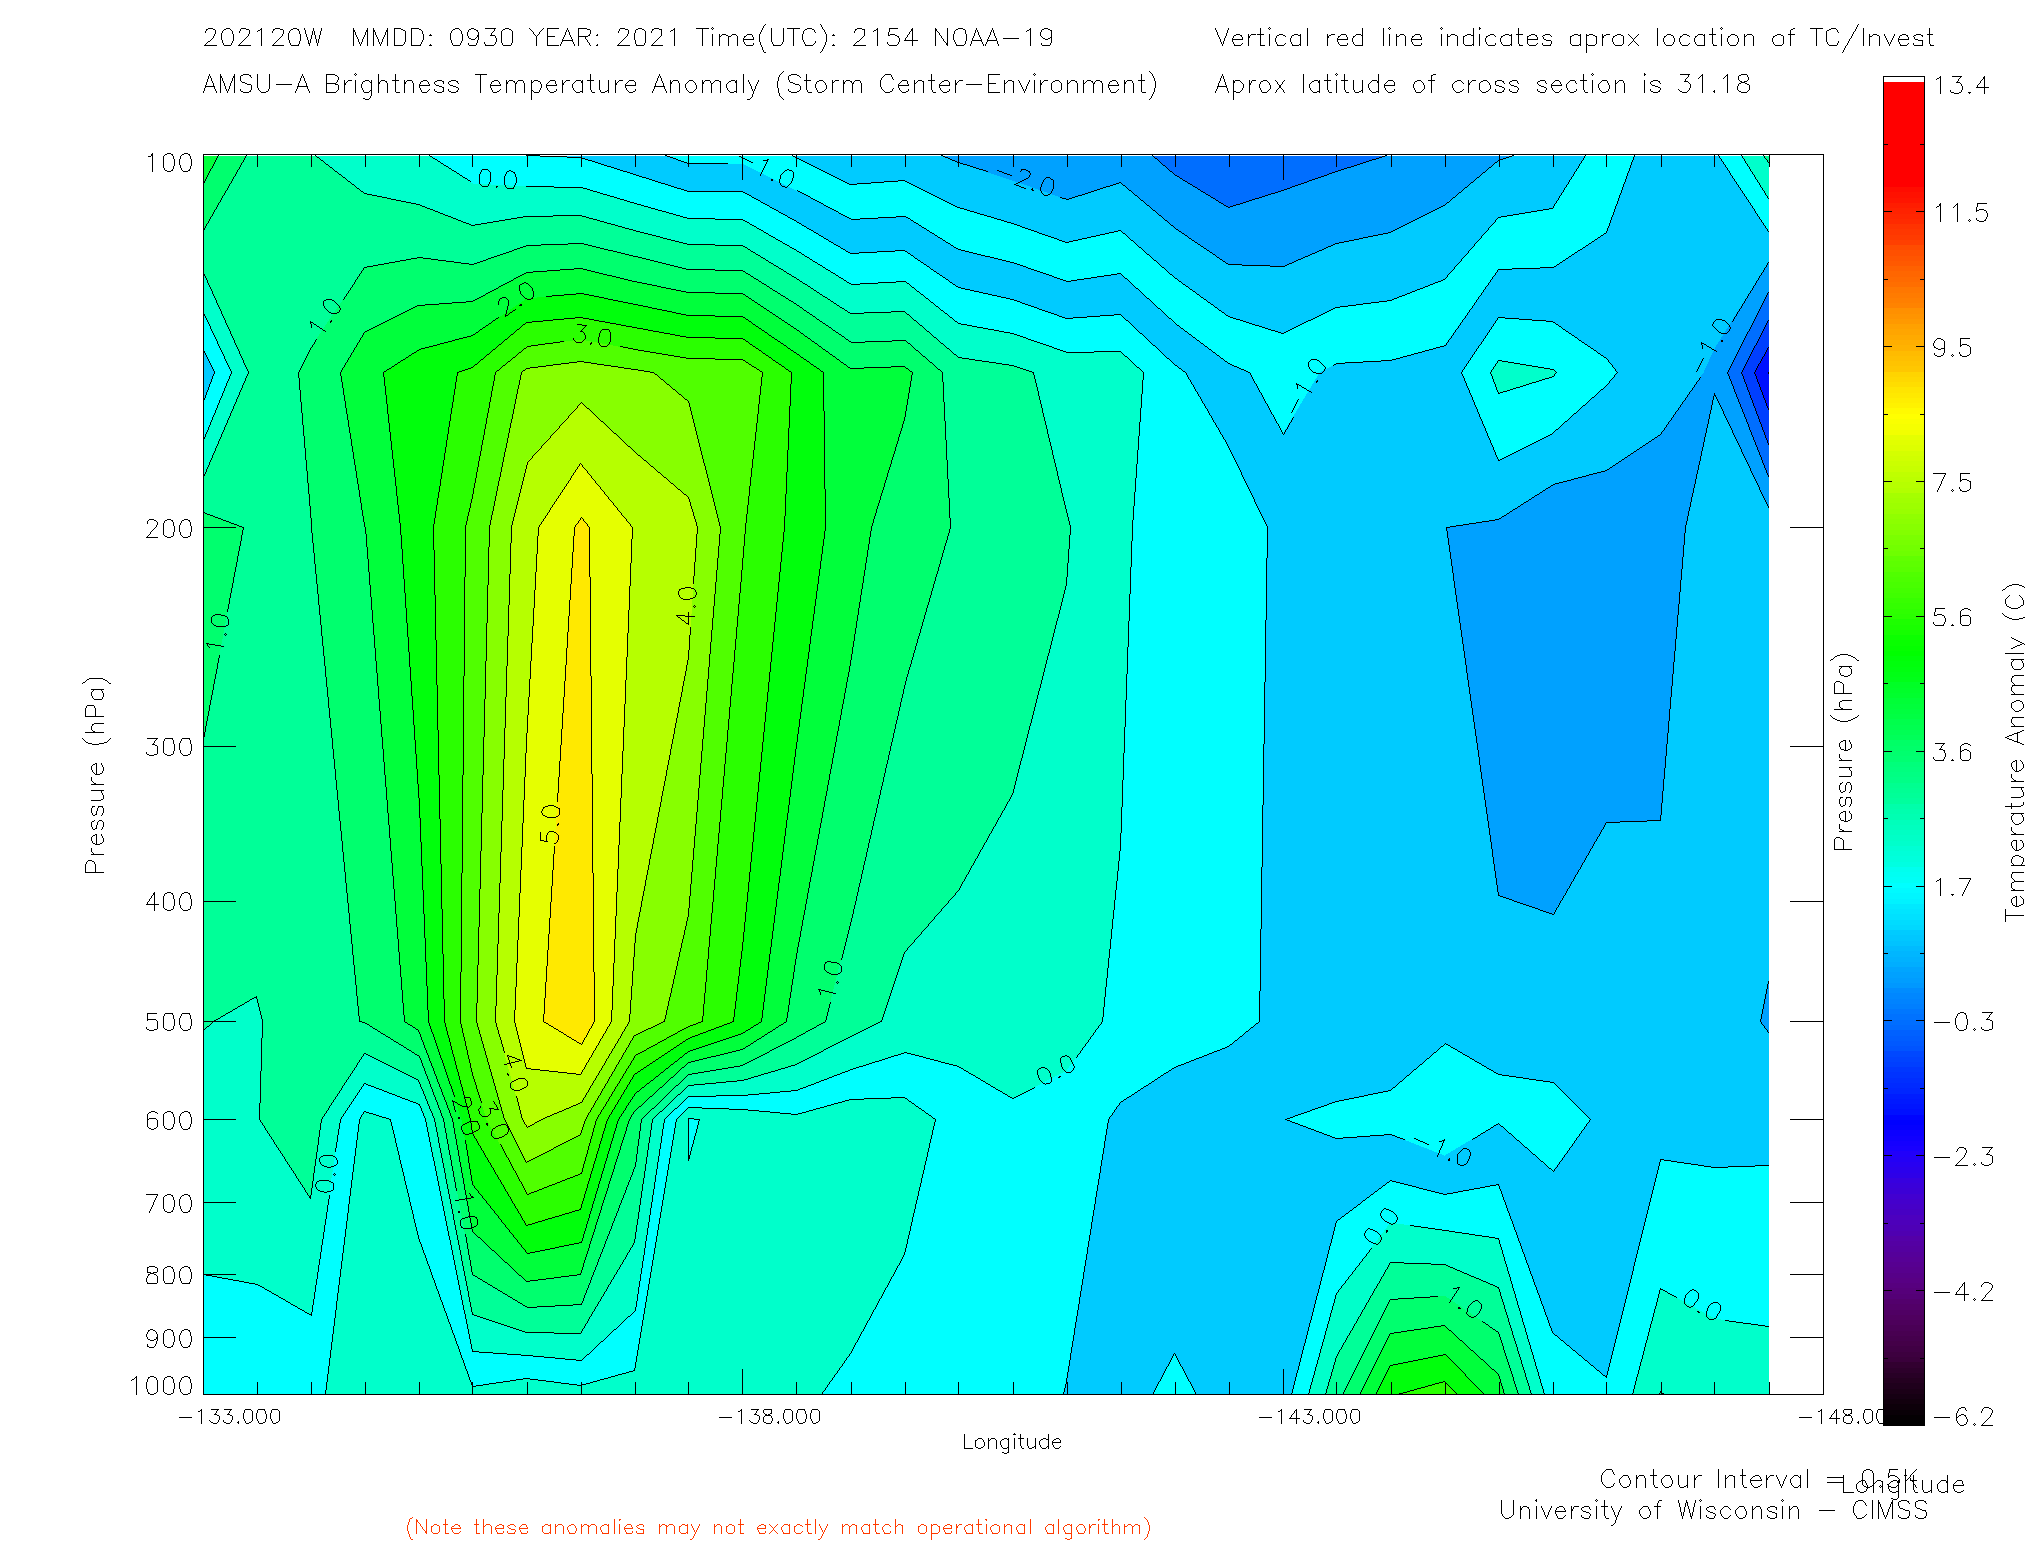
Task: Click the -6.2 color bar label
Action: (x=1963, y=1417)
